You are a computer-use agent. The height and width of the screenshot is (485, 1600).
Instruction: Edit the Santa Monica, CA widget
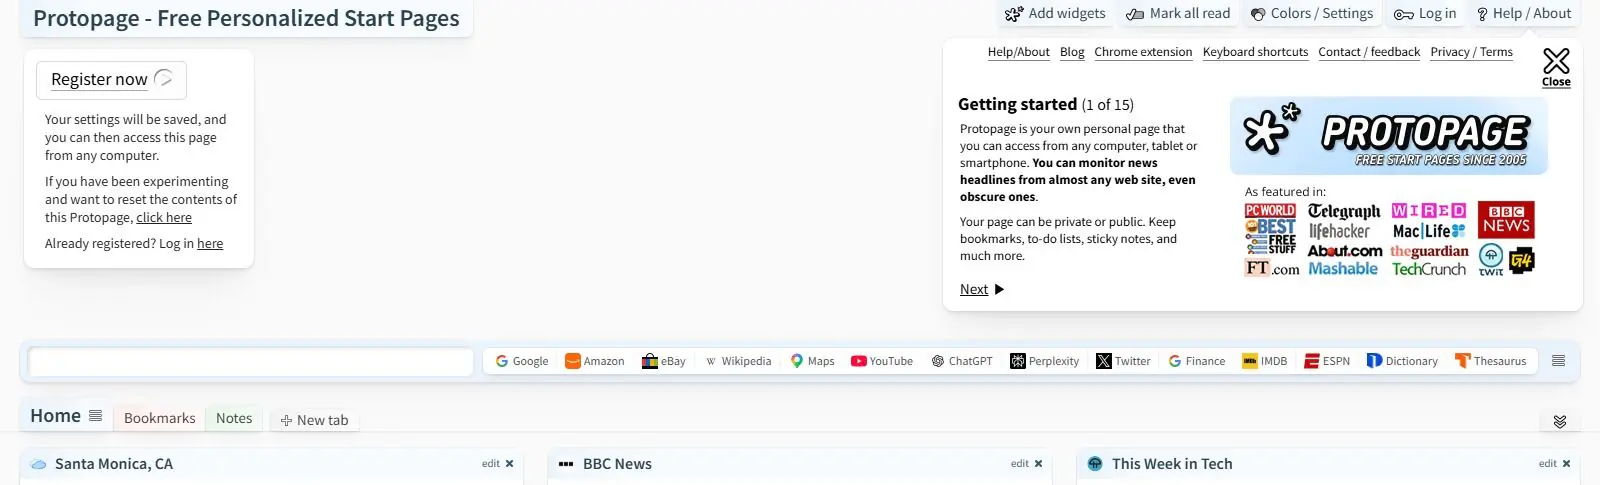click(490, 464)
